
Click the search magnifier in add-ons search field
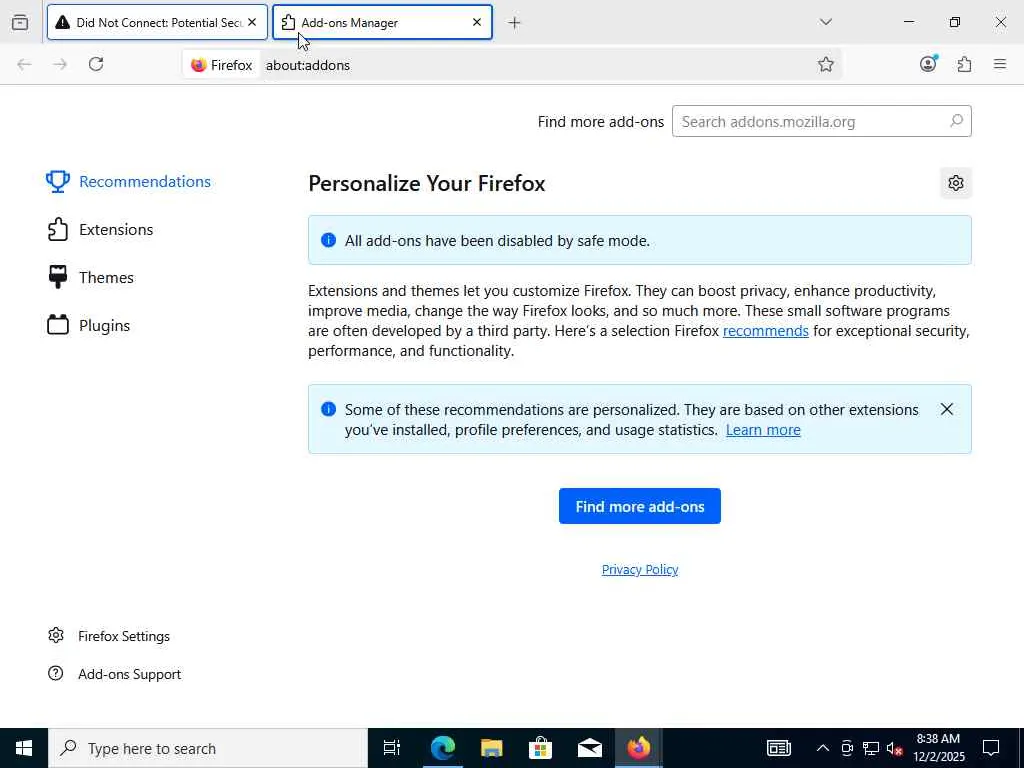point(956,121)
